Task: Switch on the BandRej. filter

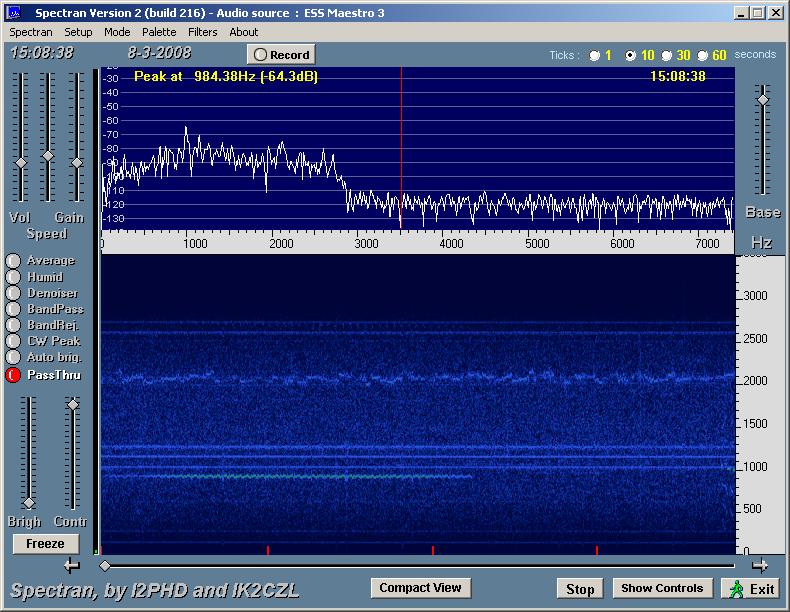Action: (13, 325)
